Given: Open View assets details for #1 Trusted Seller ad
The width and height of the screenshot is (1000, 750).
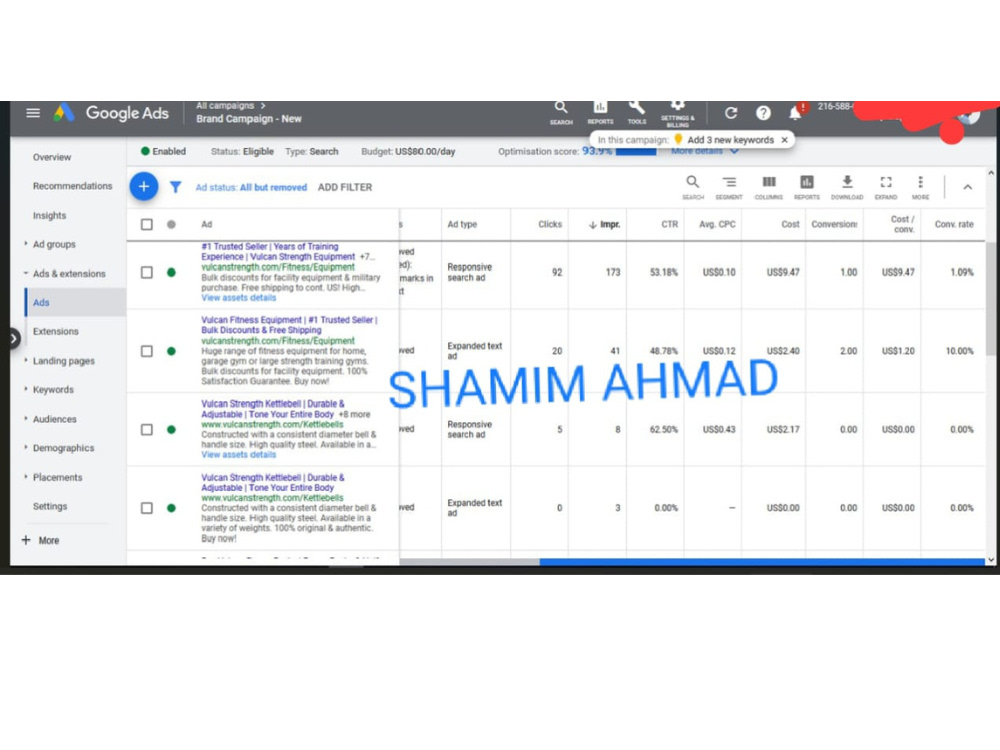Looking at the screenshot, I should [239, 298].
